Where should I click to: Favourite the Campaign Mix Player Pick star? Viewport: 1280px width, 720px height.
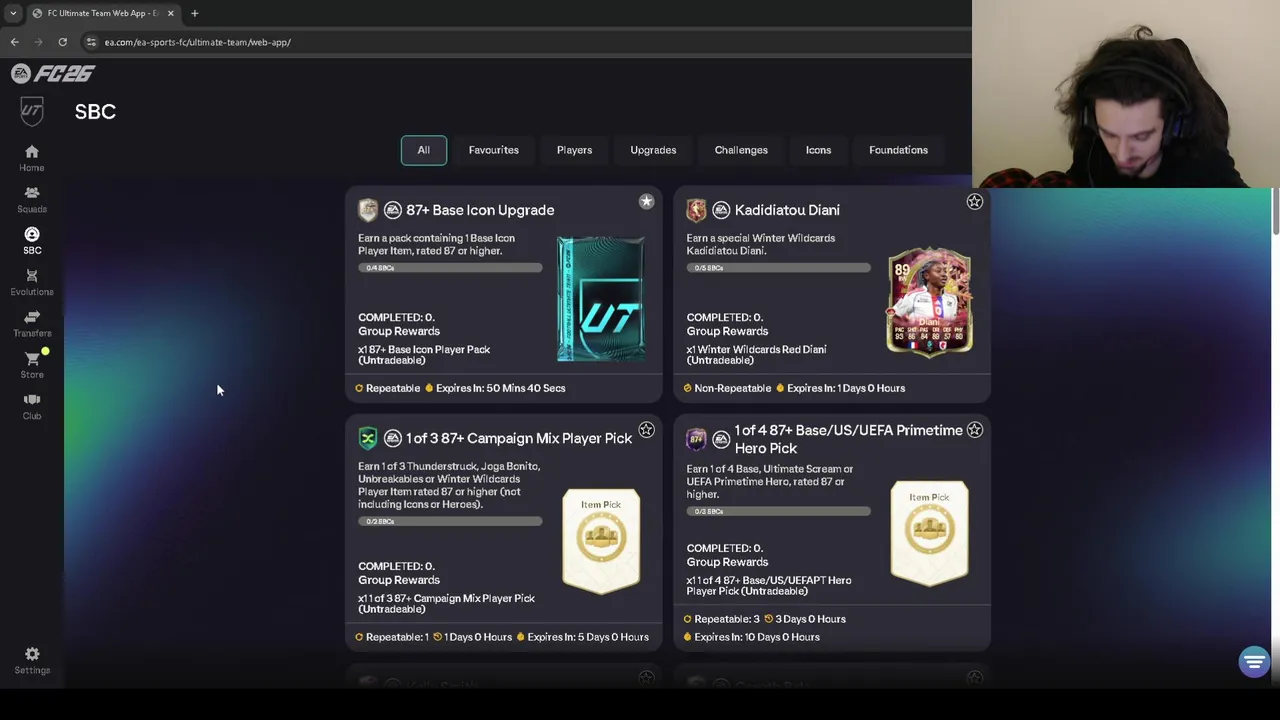(646, 430)
